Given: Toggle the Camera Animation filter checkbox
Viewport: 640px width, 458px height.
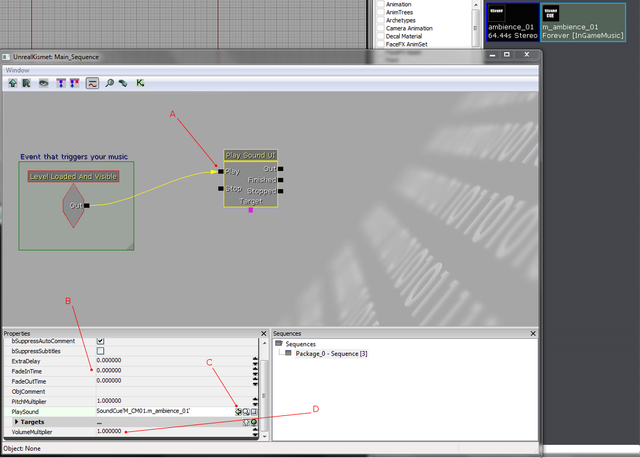Looking at the screenshot, I should click(x=380, y=28).
